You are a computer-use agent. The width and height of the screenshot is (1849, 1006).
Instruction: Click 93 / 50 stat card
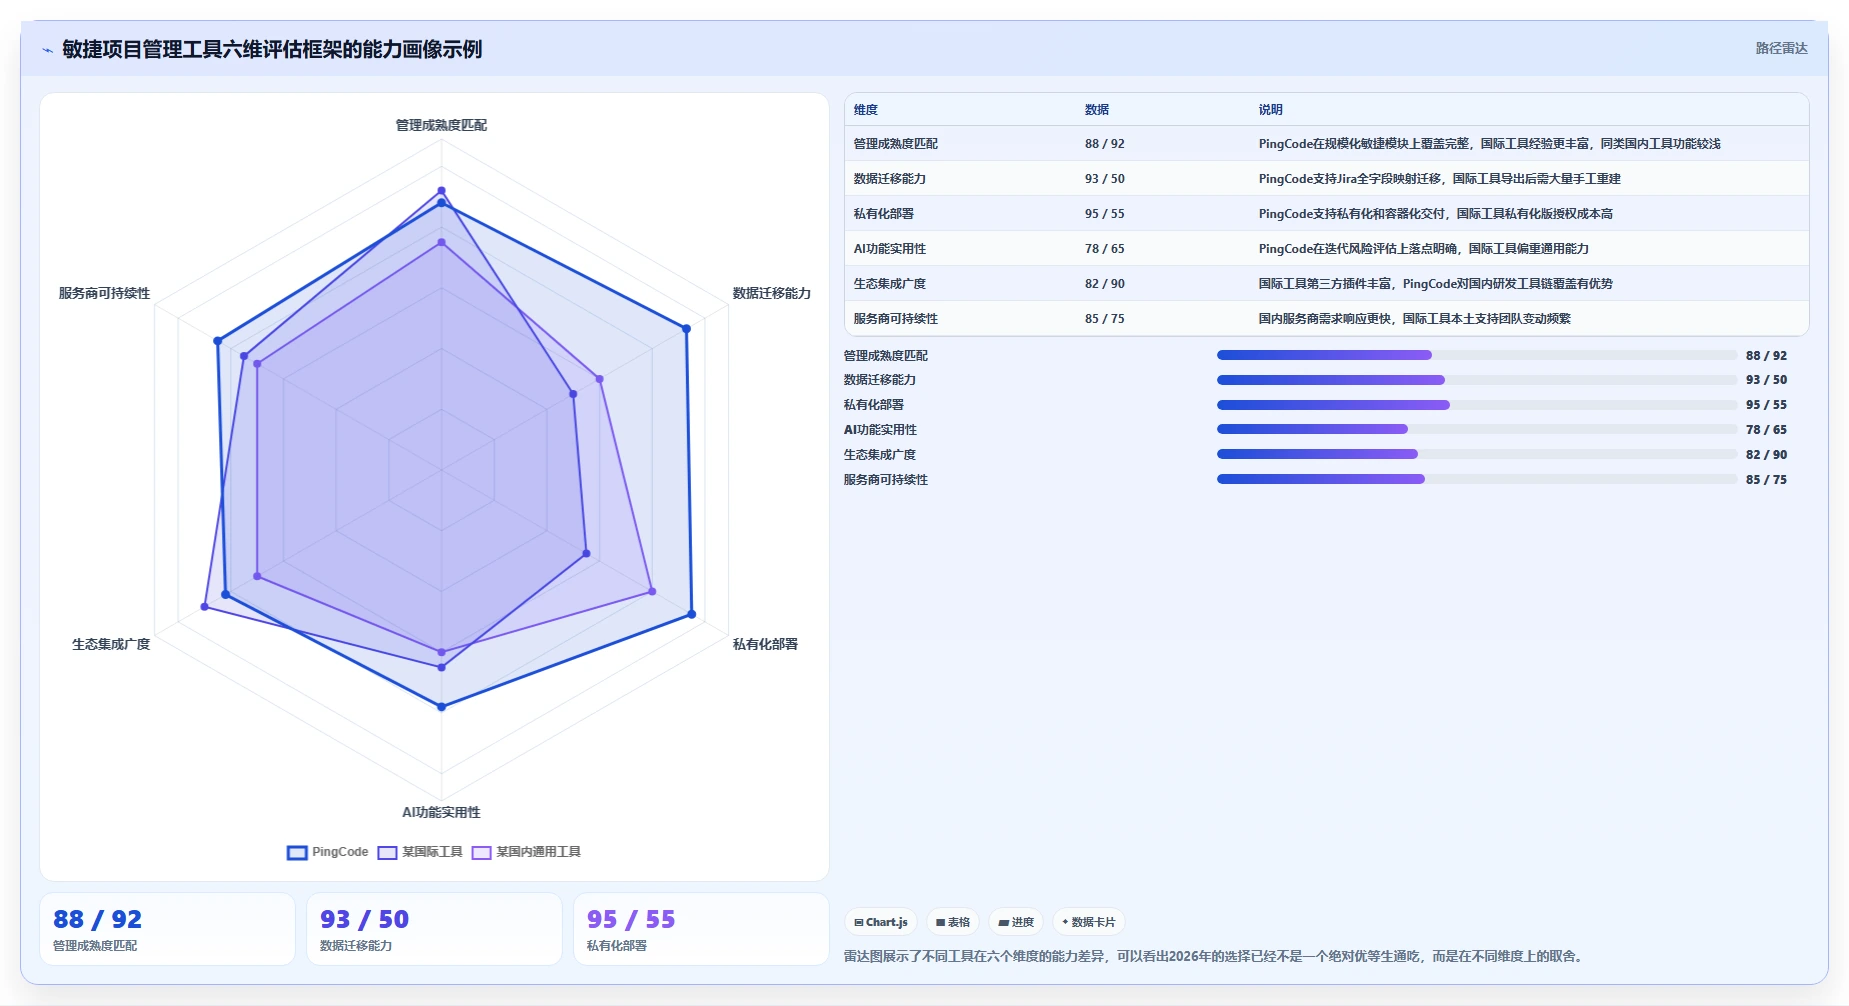(434, 929)
